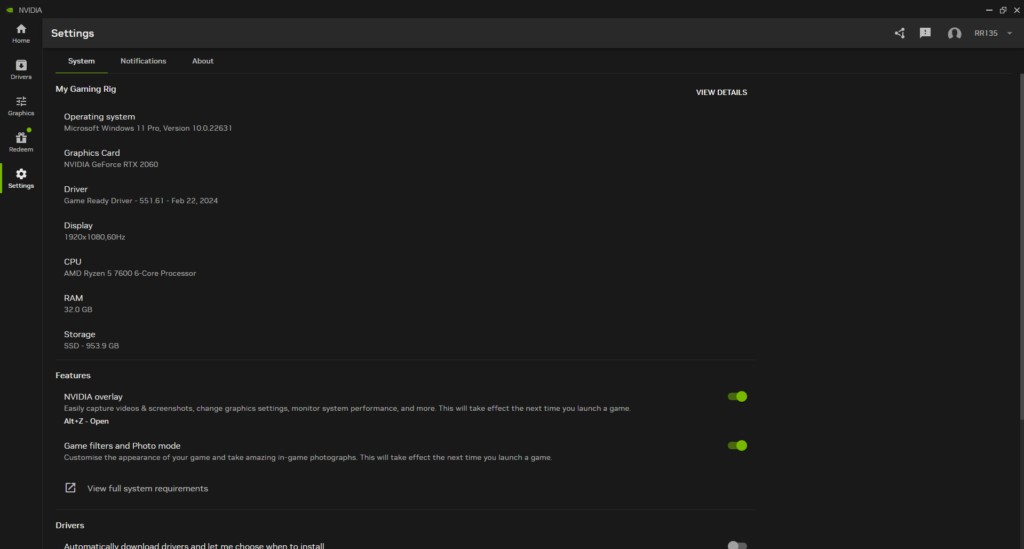Switch to the Notifications tab
1024x549 pixels.
143,61
